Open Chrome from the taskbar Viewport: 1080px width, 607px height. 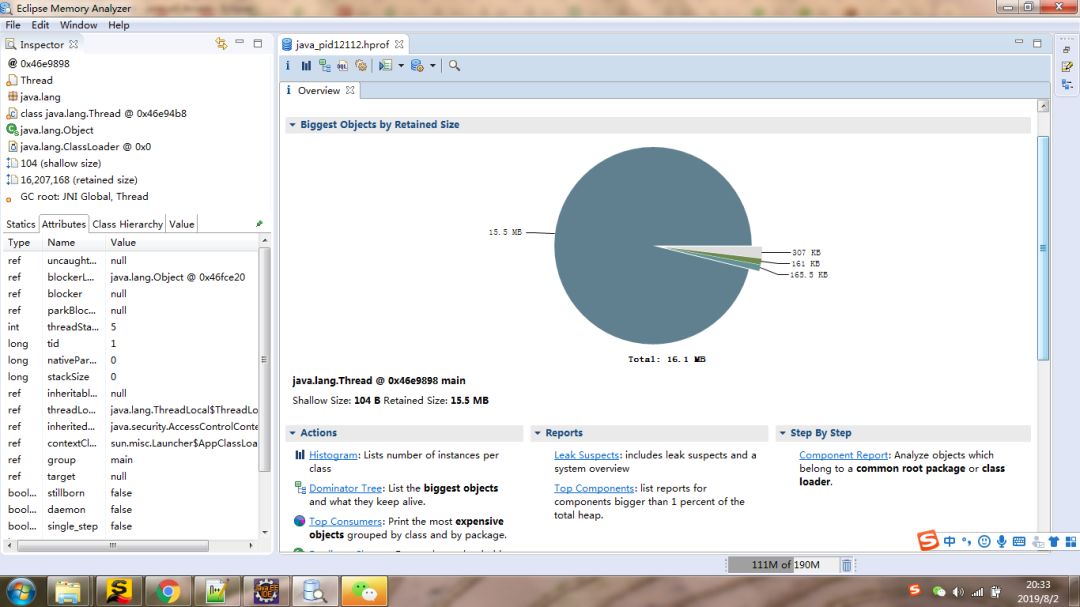coord(167,592)
